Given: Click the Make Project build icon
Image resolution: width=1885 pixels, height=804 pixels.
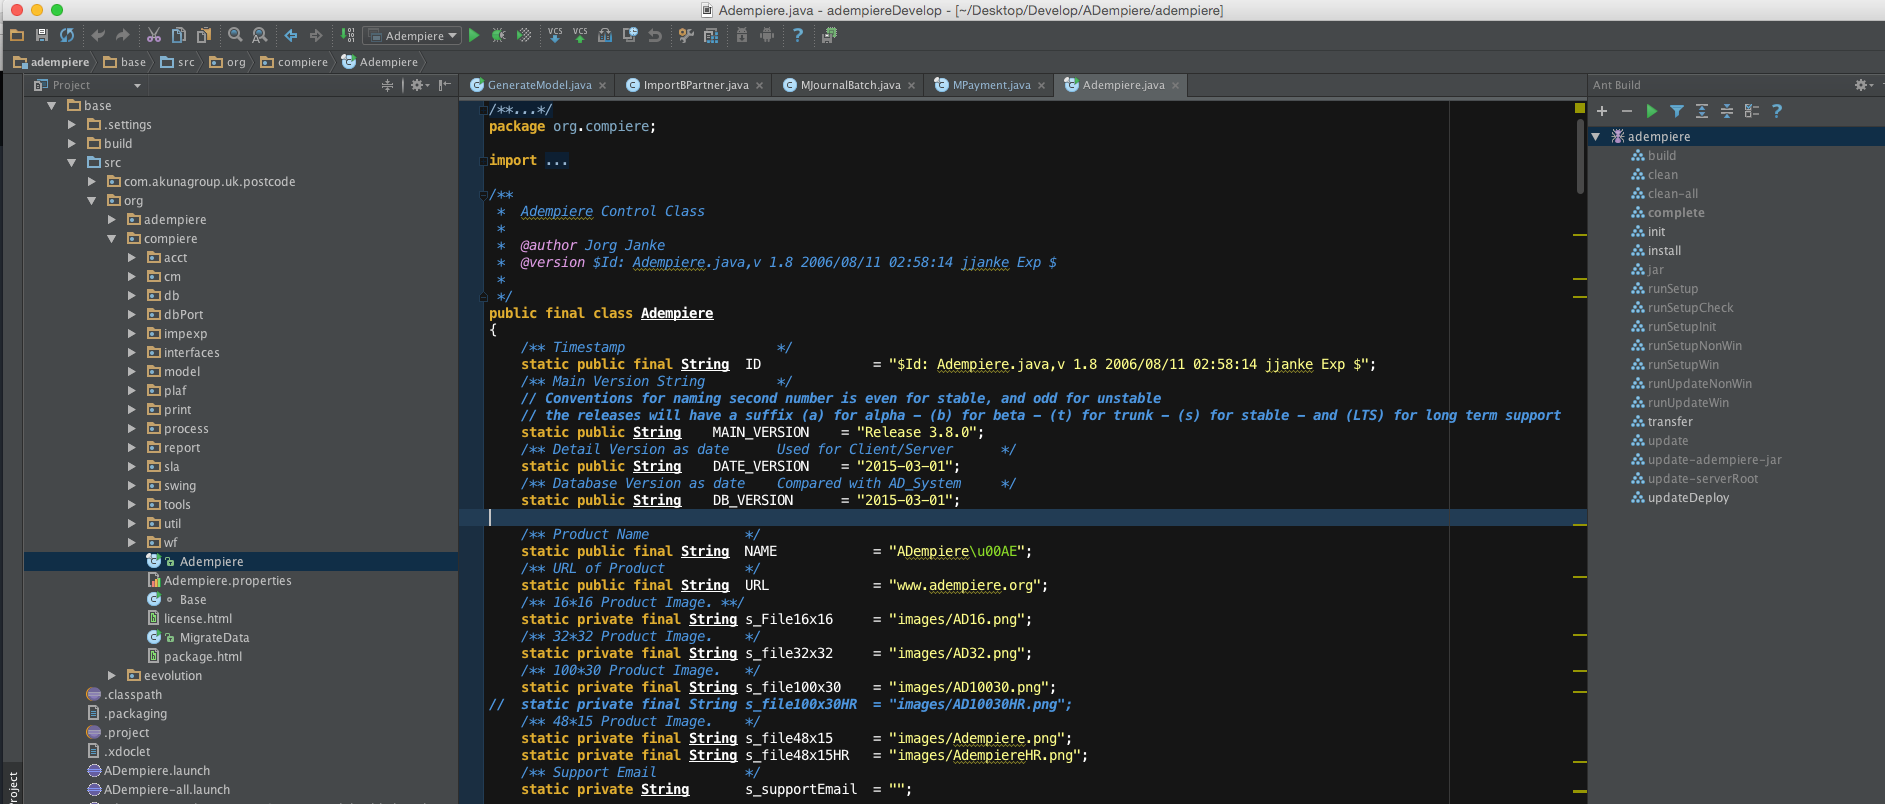Looking at the screenshot, I should coord(347,35).
